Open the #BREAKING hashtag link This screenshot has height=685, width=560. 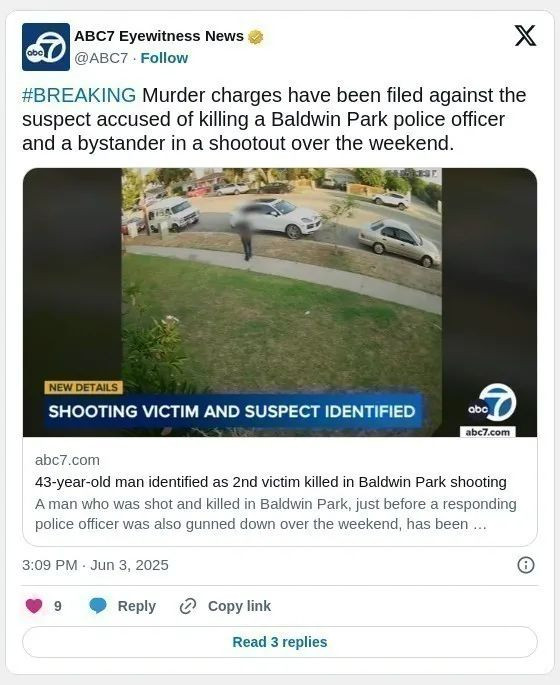(x=79, y=95)
